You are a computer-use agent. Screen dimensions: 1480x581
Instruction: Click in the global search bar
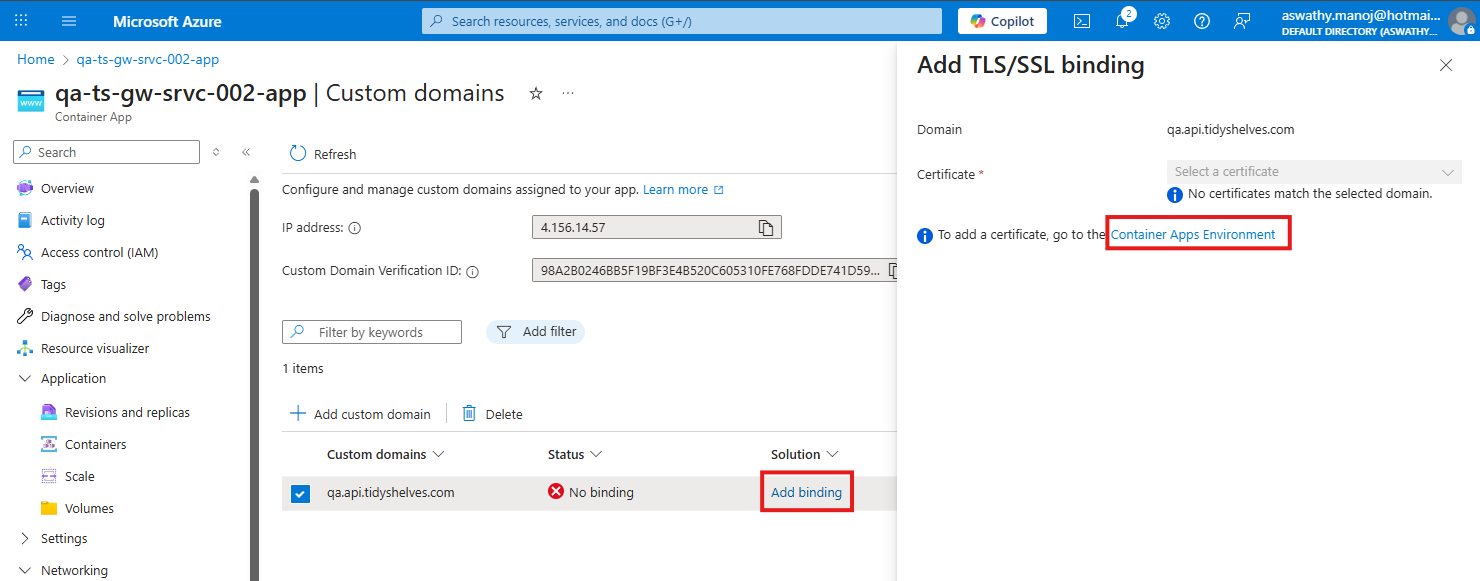click(x=682, y=21)
